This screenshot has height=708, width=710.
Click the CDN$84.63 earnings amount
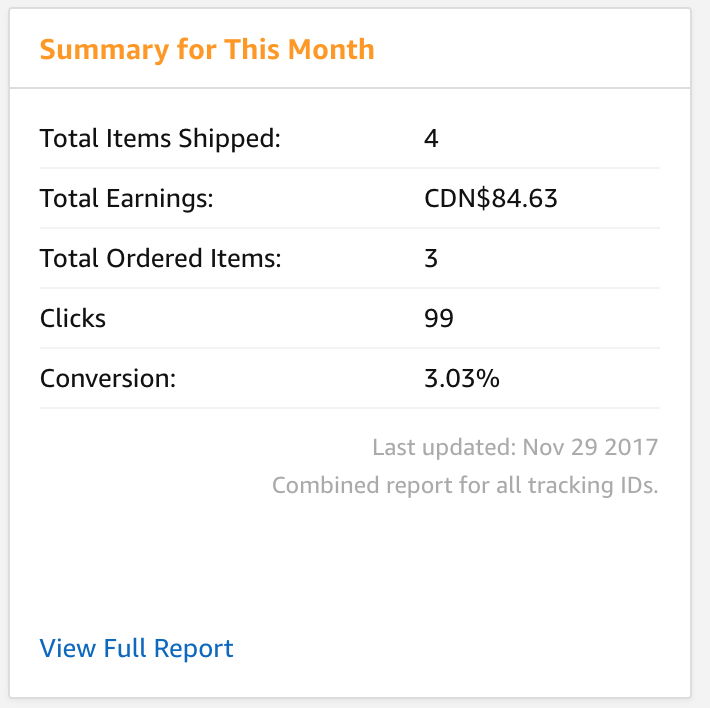(491, 198)
